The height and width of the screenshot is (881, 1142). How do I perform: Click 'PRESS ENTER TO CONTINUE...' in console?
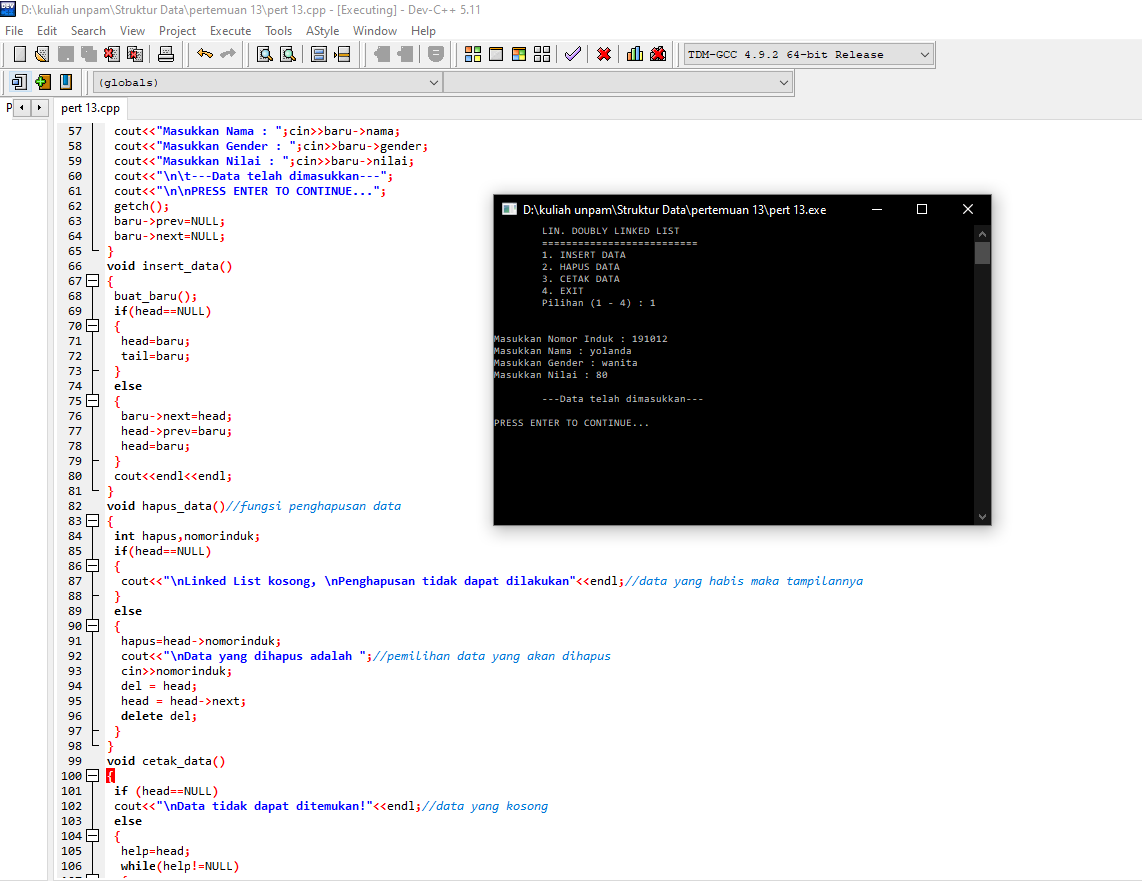click(571, 423)
